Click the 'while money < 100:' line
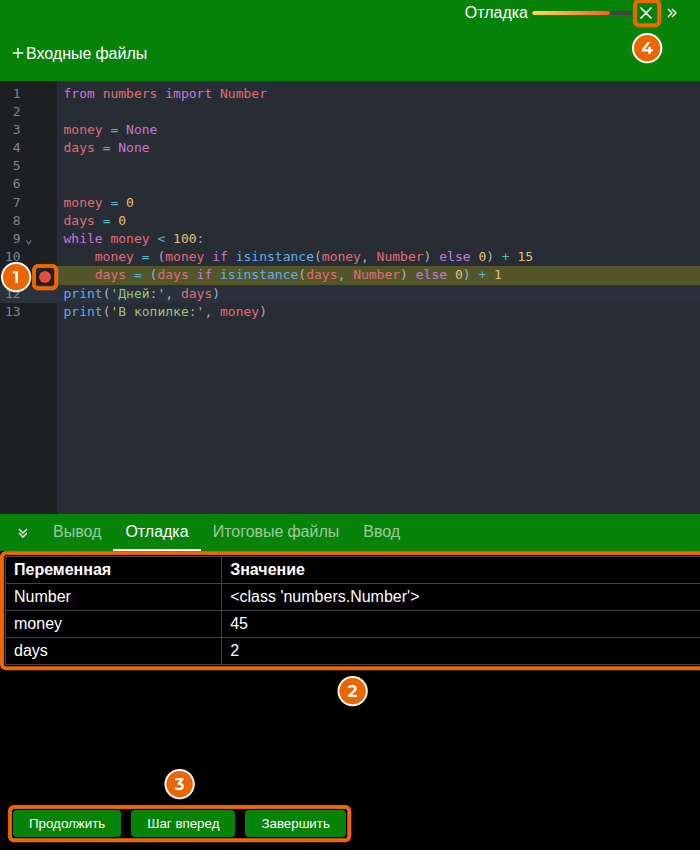 [133, 239]
